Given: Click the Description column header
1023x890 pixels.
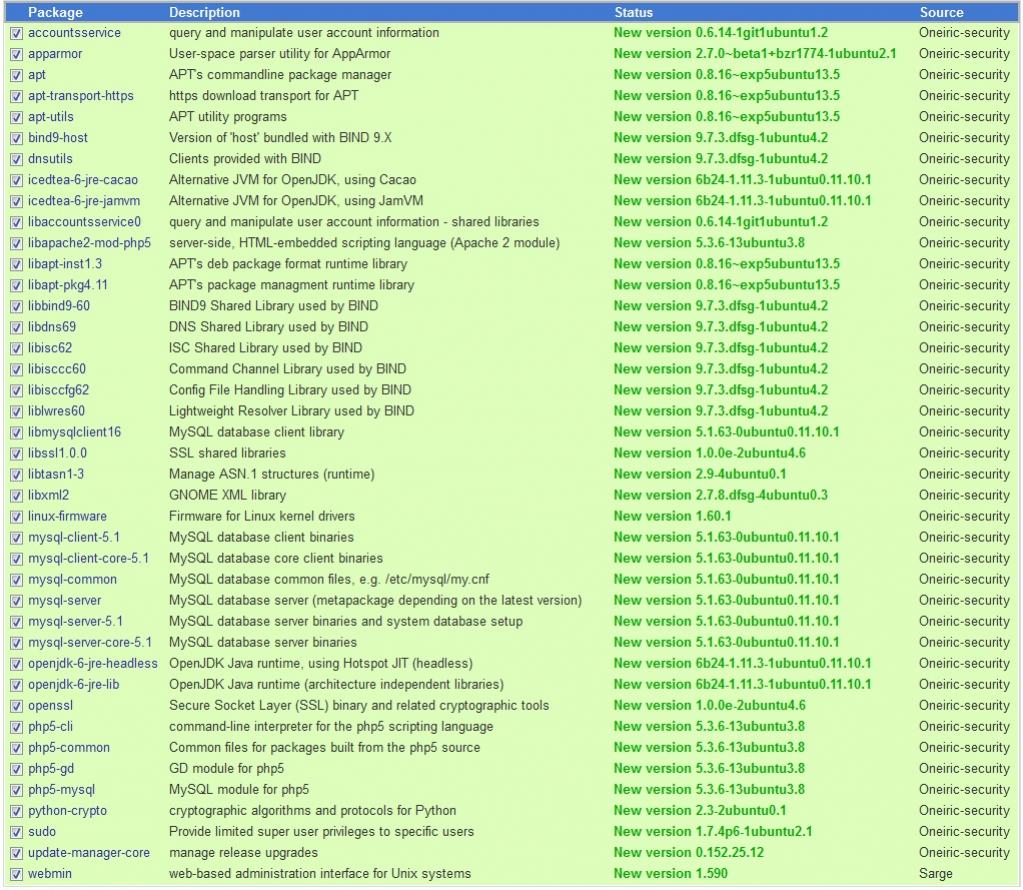Looking at the screenshot, I should [204, 12].
